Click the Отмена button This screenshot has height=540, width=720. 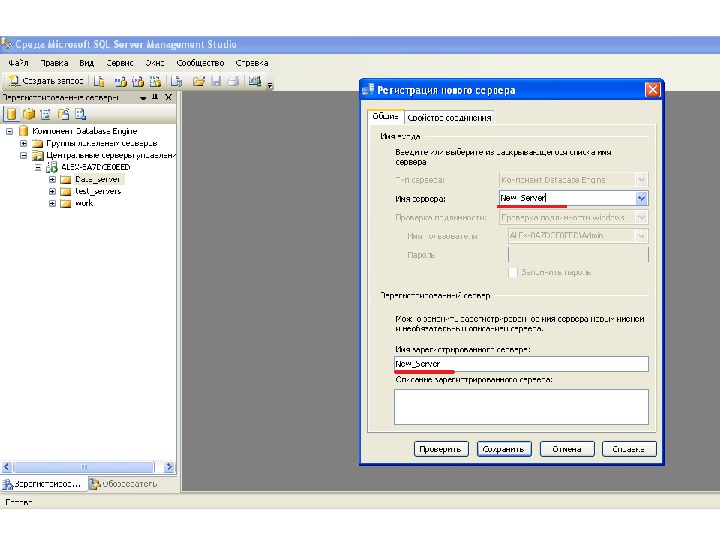coord(567,449)
